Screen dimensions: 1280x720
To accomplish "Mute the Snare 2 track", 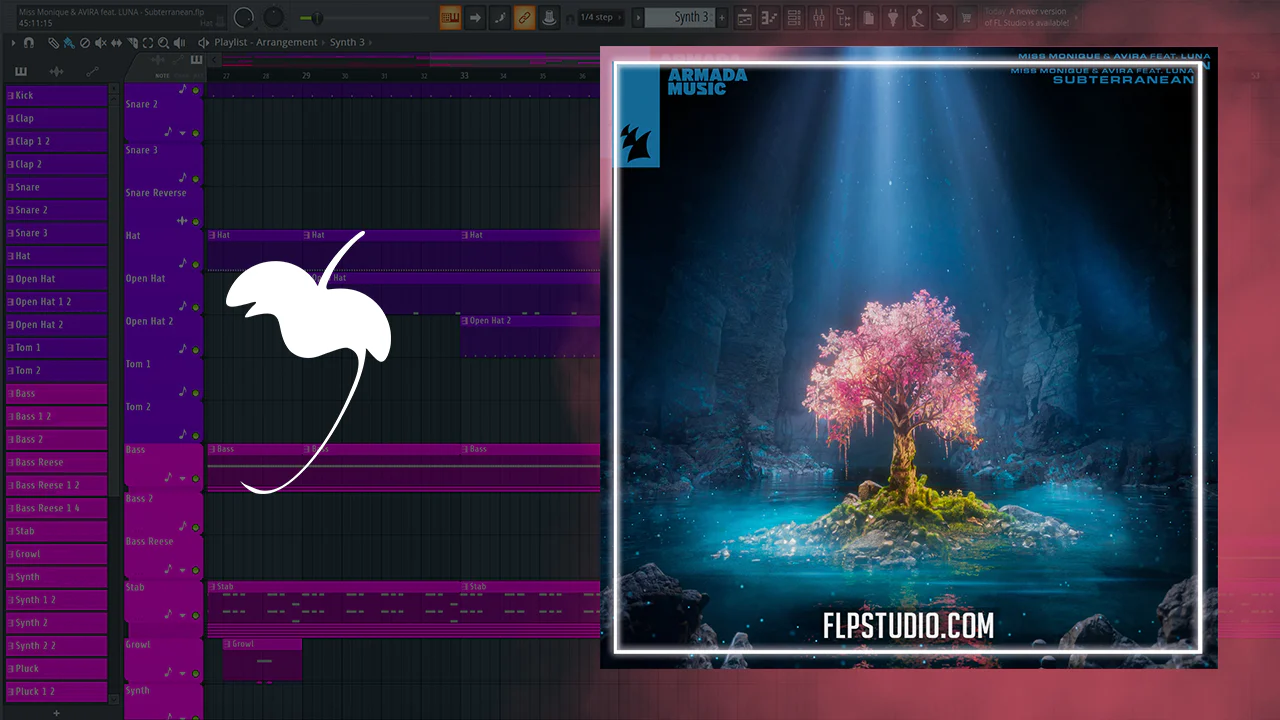I will coord(196,133).
